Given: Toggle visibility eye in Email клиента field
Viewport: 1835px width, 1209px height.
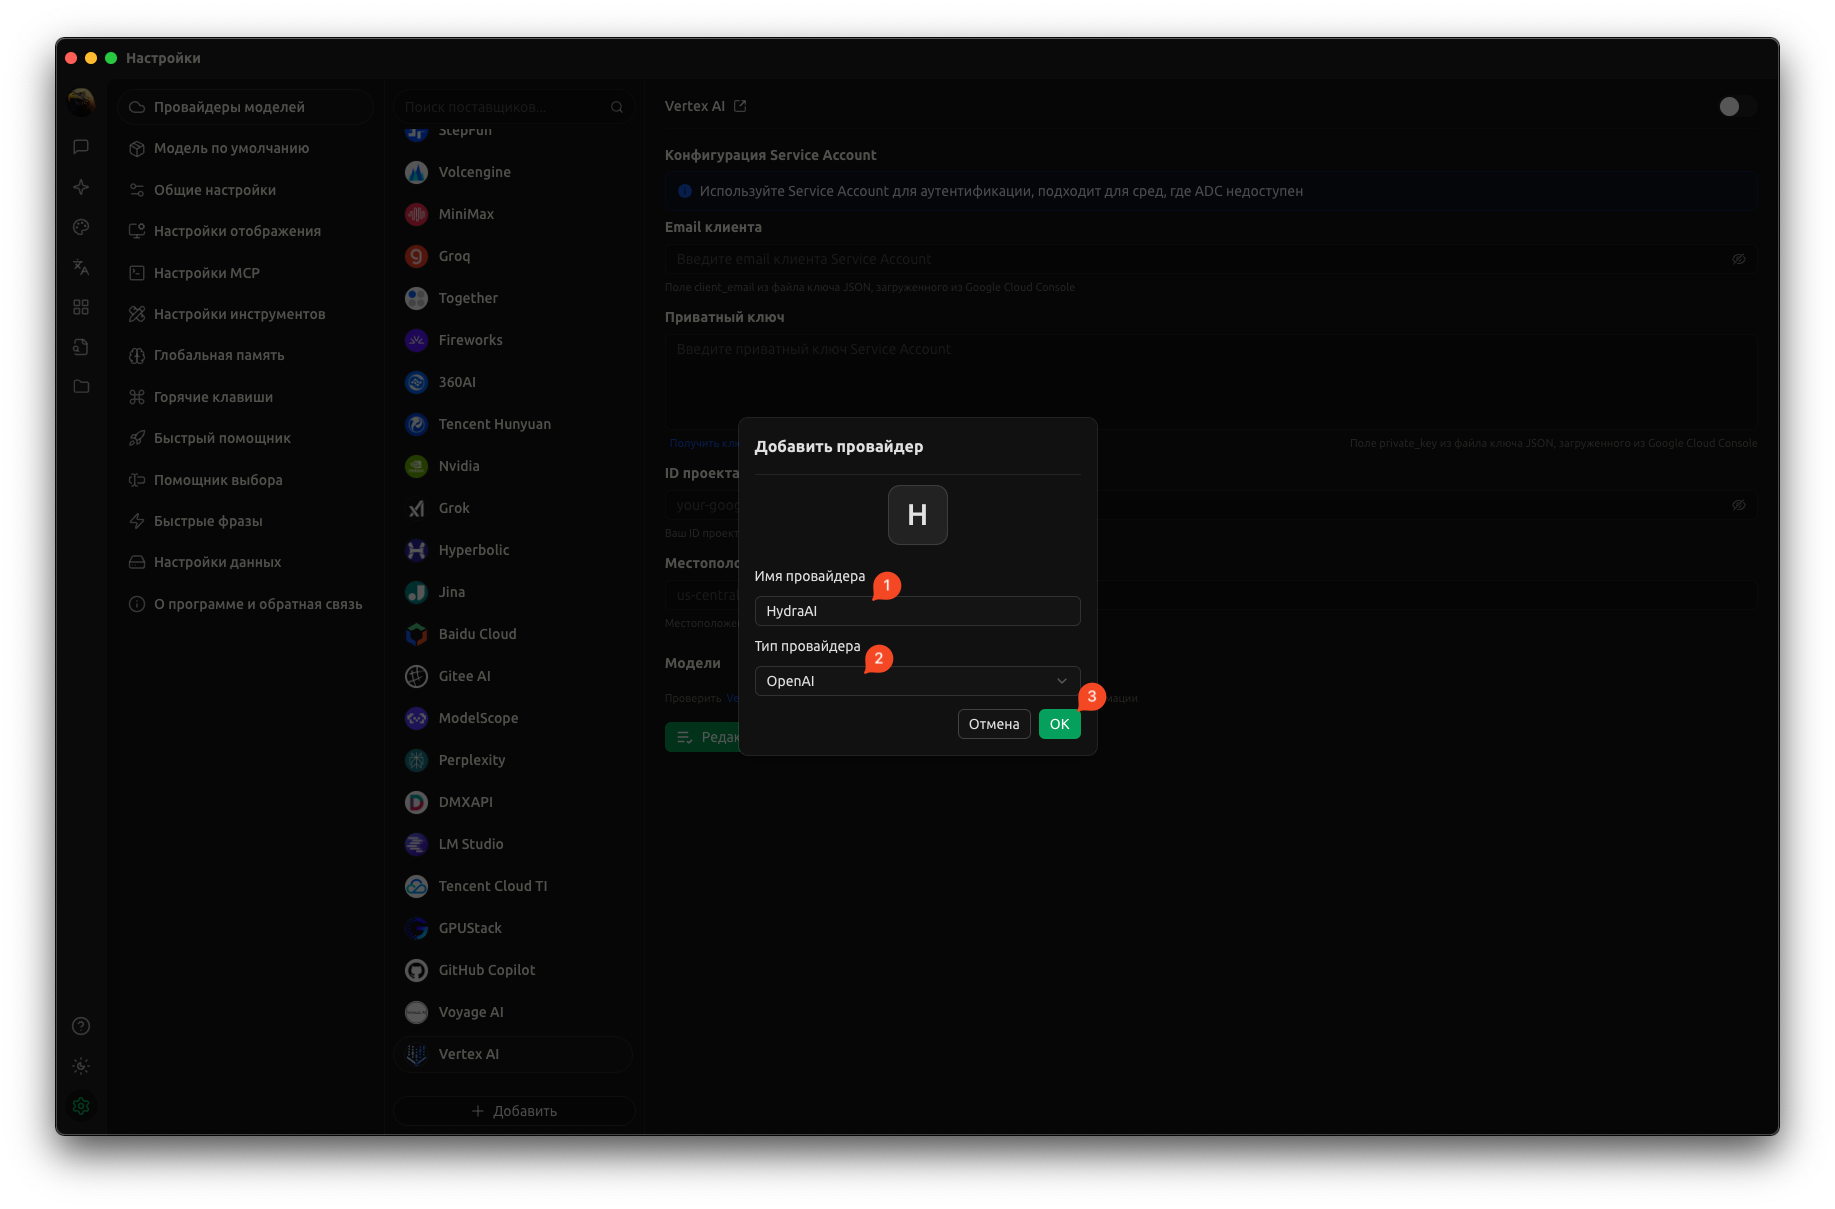Looking at the screenshot, I should pos(1739,259).
